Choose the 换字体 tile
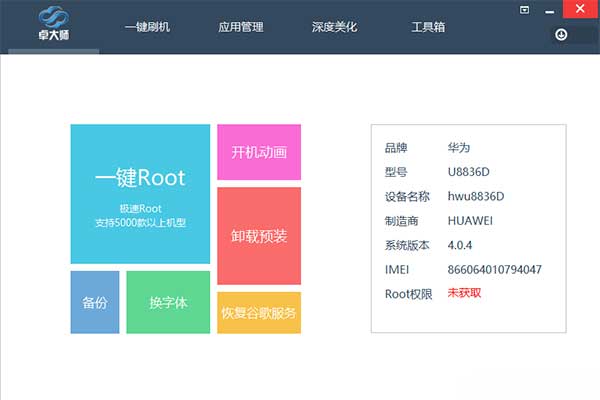Screen dimensions: 600x400 tap(168, 302)
